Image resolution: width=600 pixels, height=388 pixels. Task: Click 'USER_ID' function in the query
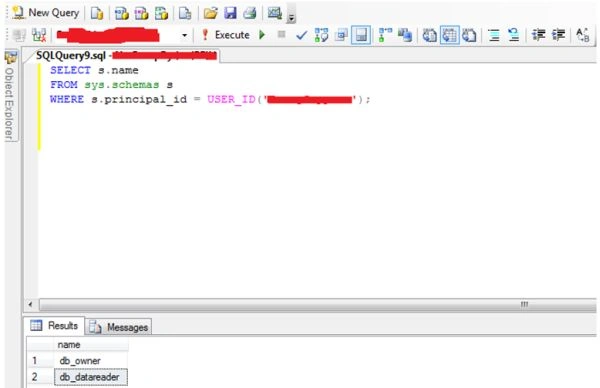pyautogui.click(x=231, y=99)
